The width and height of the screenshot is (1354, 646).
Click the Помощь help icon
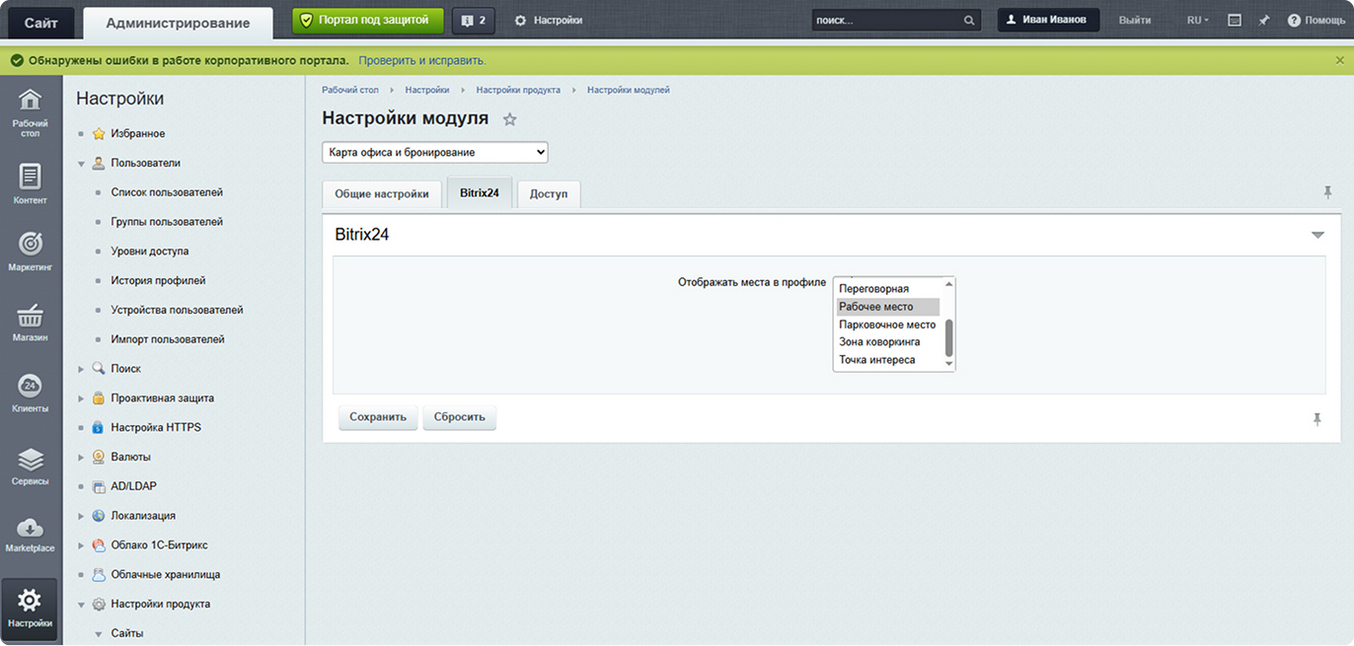tap(1316, 20)
